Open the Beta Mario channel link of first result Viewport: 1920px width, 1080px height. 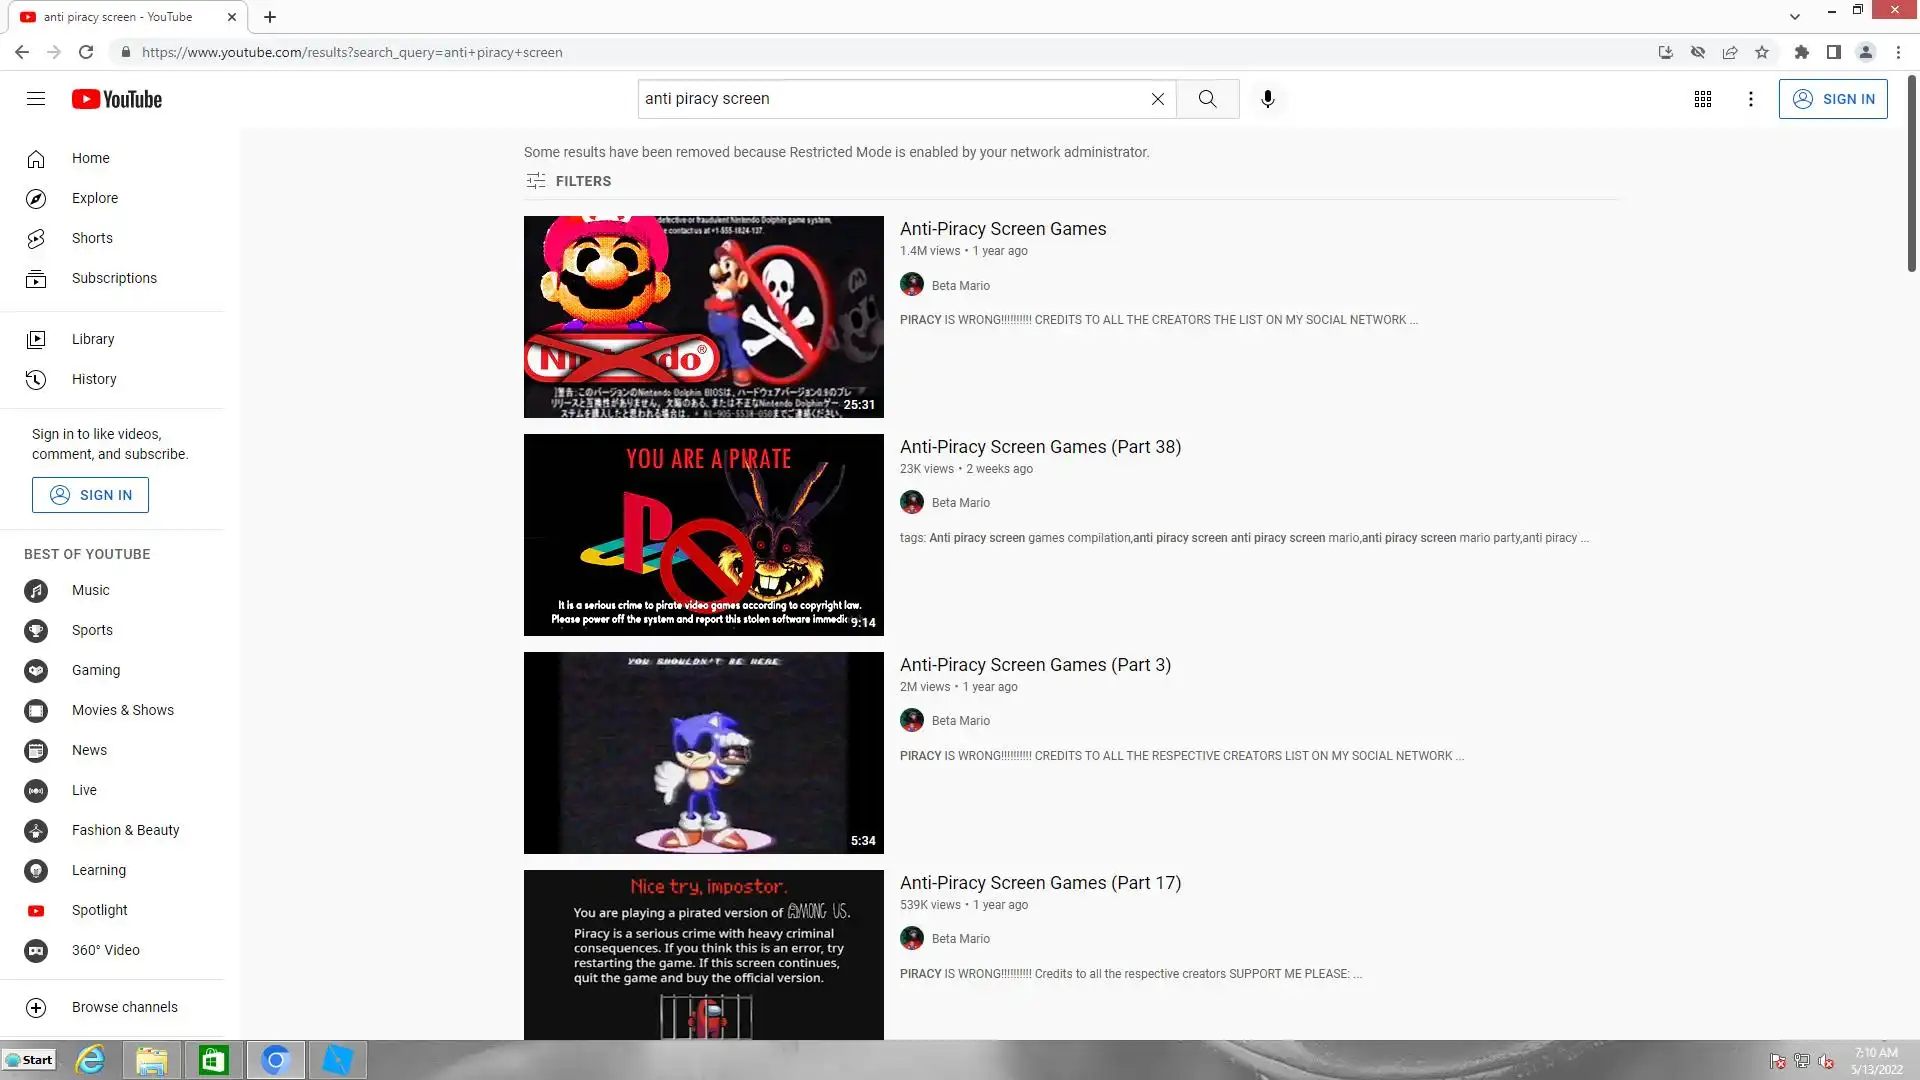[x=960, y=285]
